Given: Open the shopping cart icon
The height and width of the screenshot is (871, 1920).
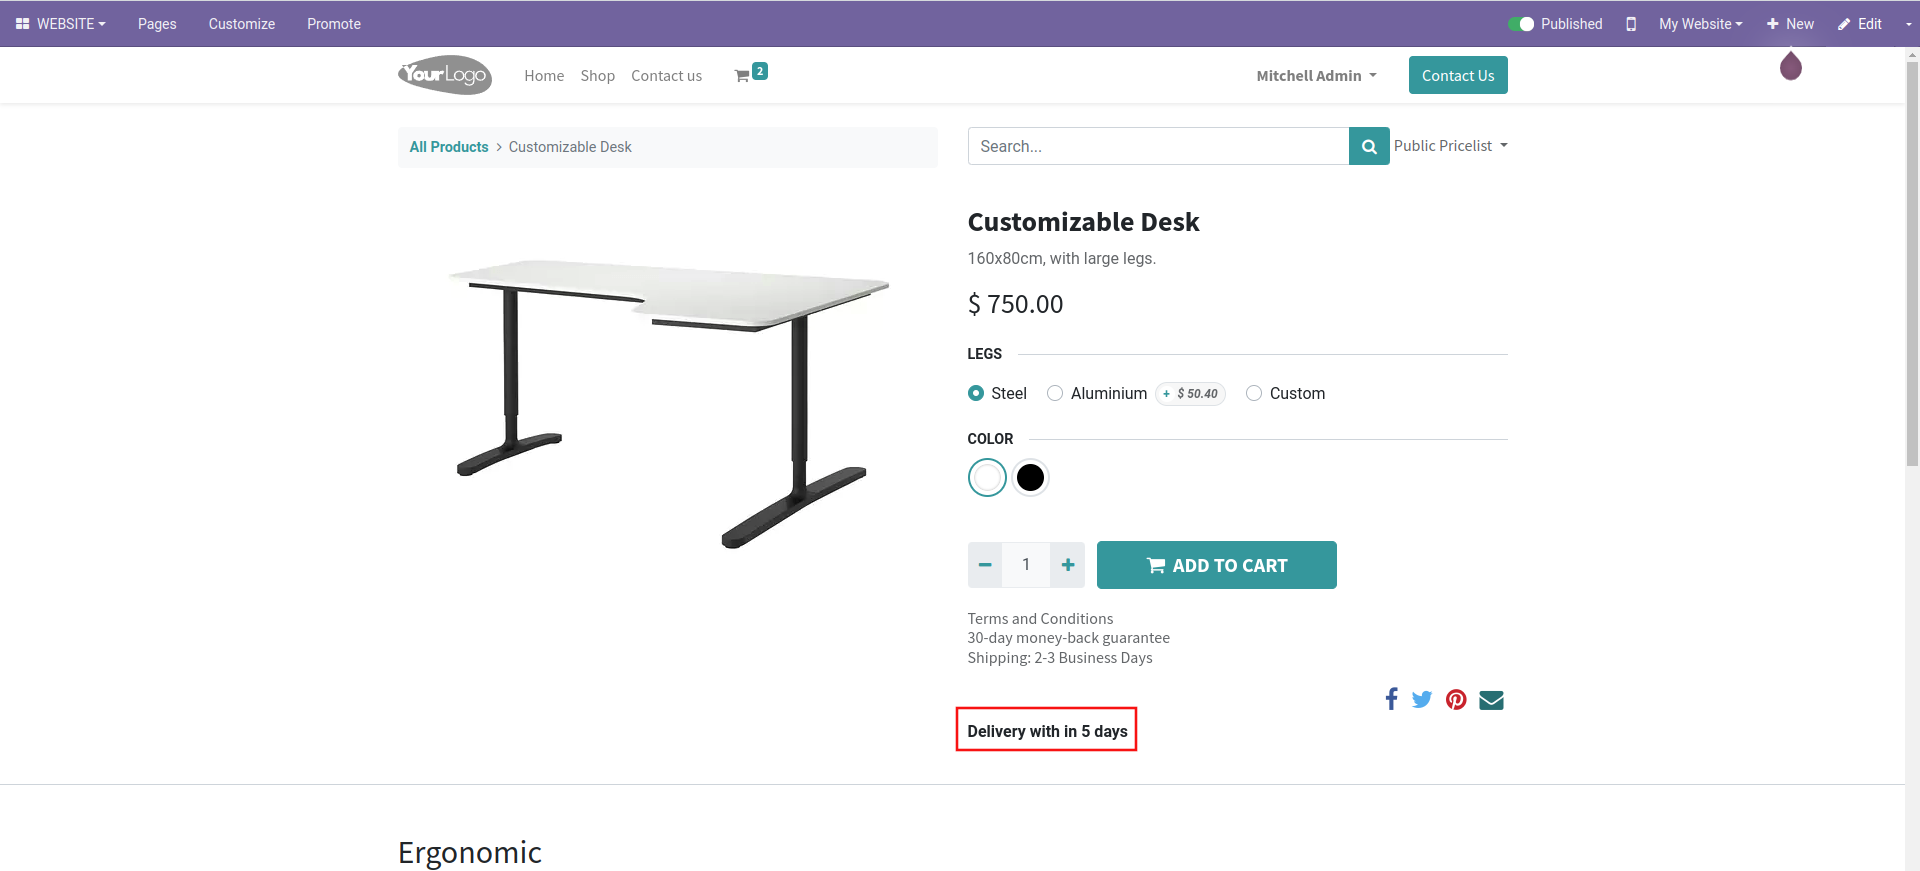Looking at the screenshot, I should click(x=743, y=76).
